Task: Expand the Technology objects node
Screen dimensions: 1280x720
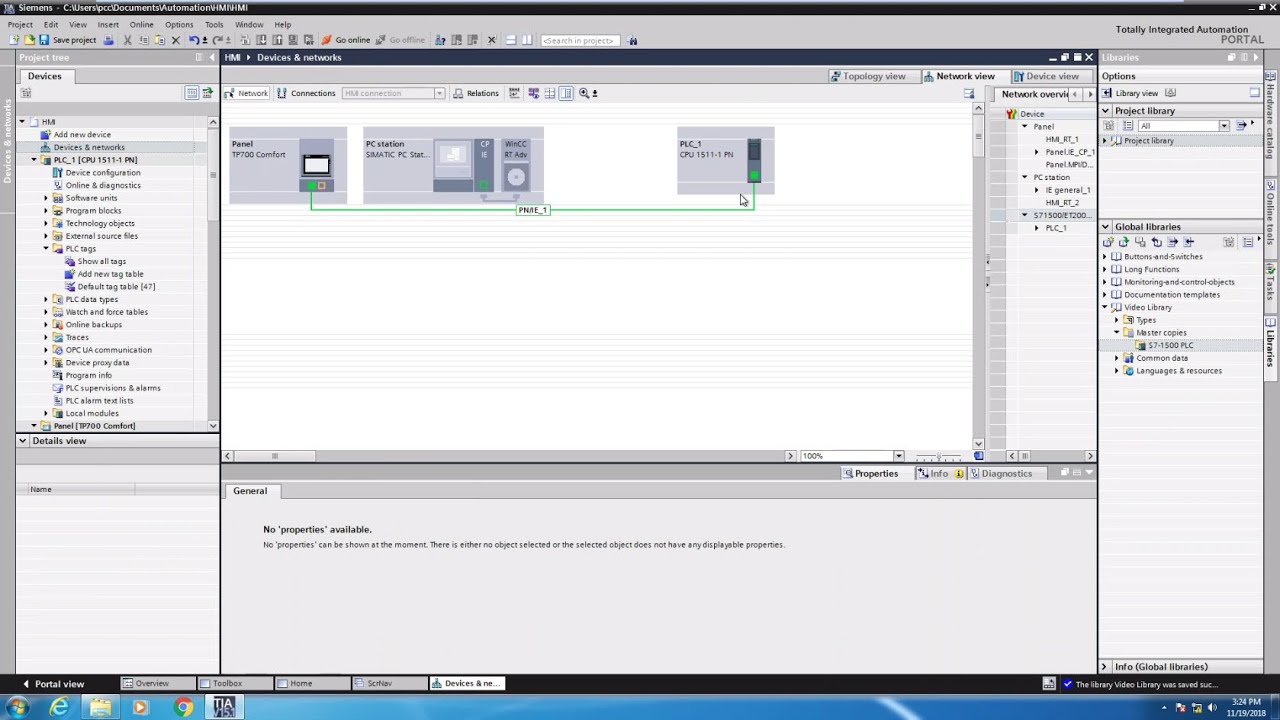Action: point(45,223)
